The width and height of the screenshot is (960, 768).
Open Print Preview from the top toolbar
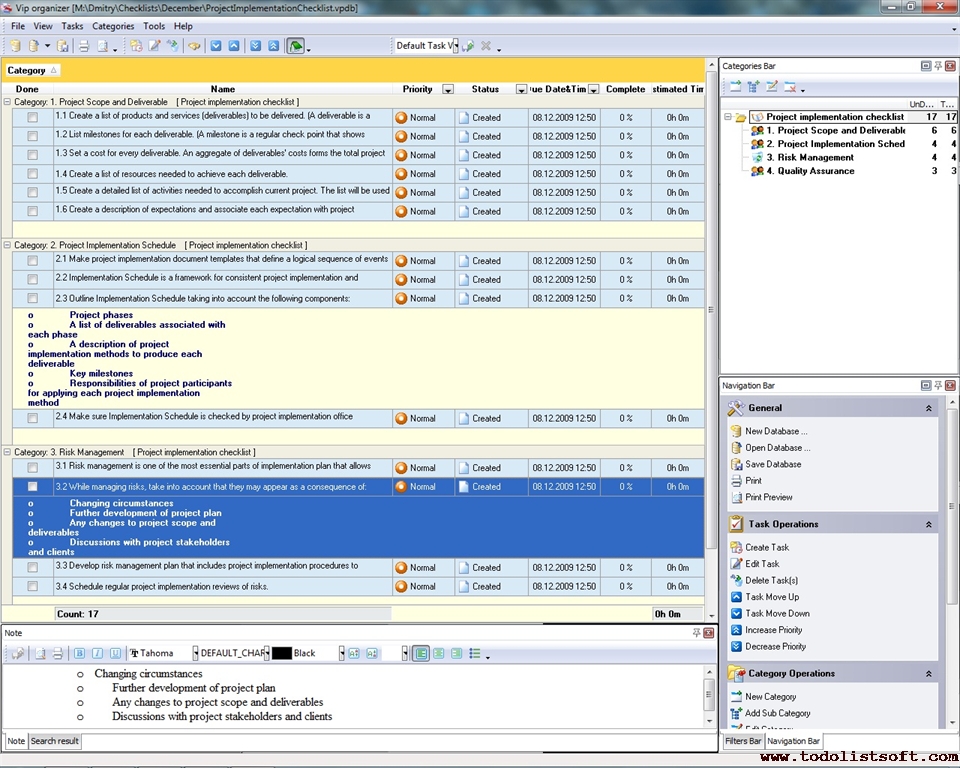coord(101,45)
